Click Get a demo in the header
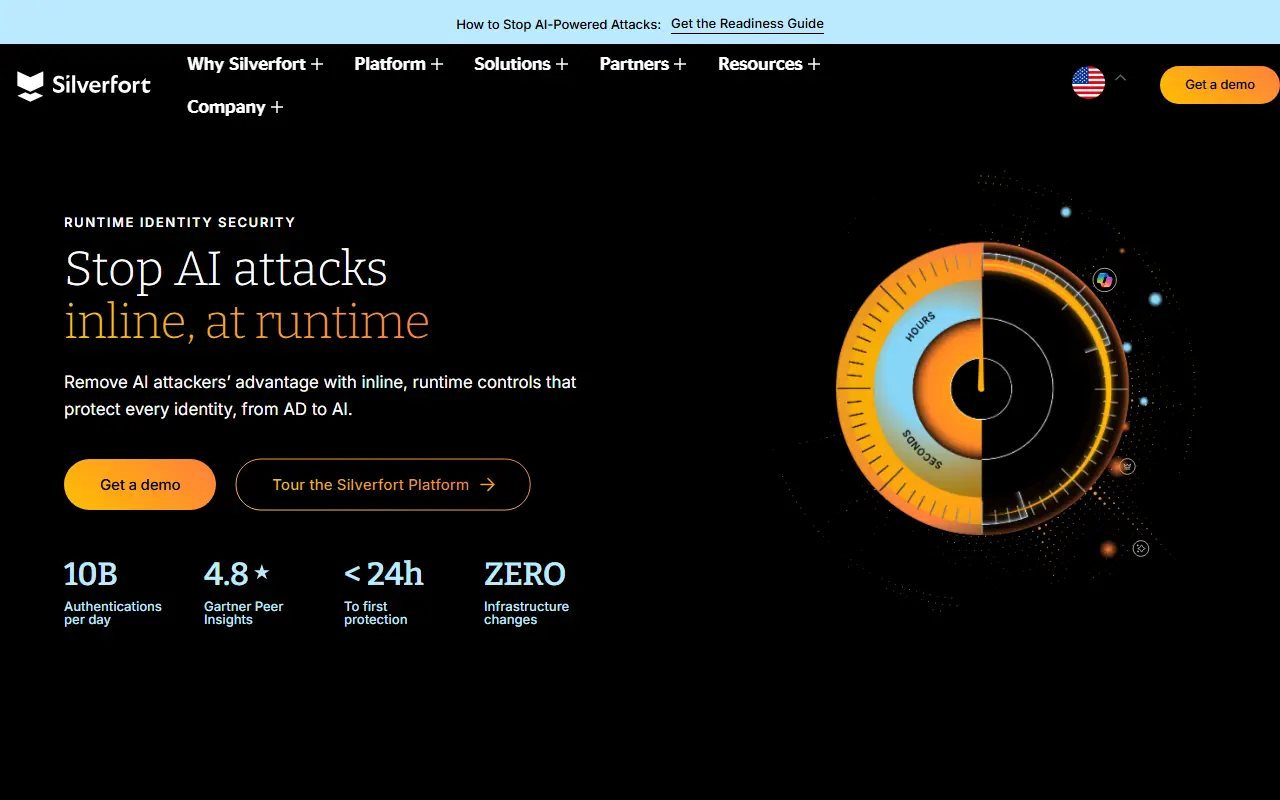The width and height of the screenshot is (1280, 800). pyautogui.click(x=1220, y=85)
